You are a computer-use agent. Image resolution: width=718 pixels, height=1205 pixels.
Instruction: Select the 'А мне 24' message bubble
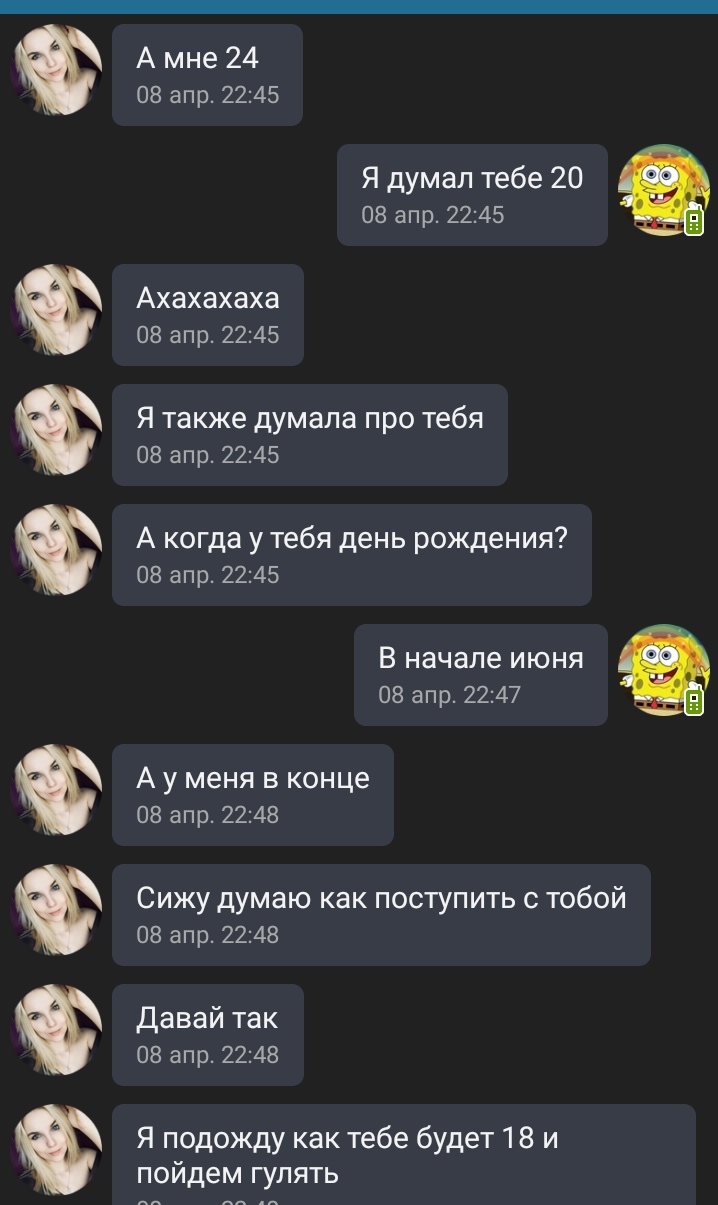point(207,75)
